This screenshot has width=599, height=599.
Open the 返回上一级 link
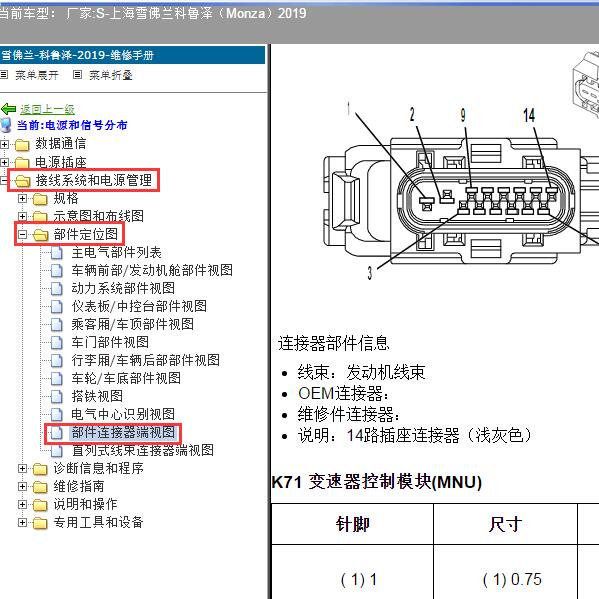(x=47, y=109)
